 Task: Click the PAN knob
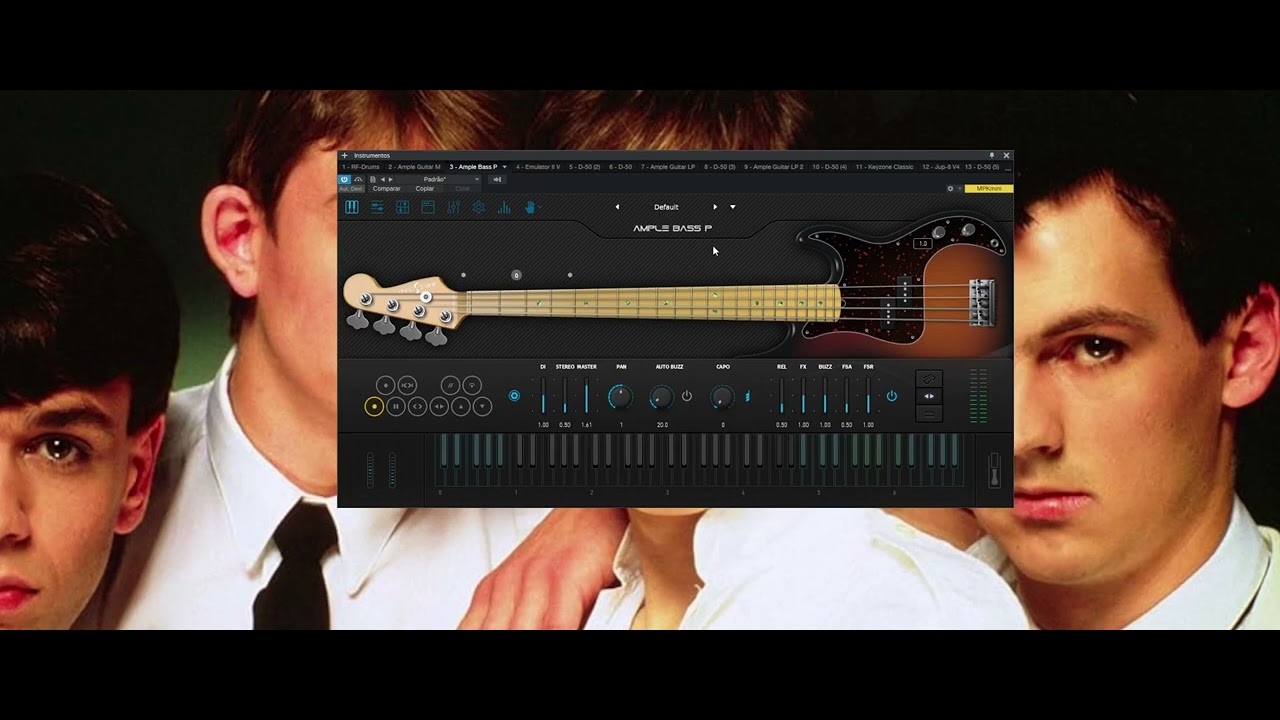pyautogui.click(x=620, y=397)
